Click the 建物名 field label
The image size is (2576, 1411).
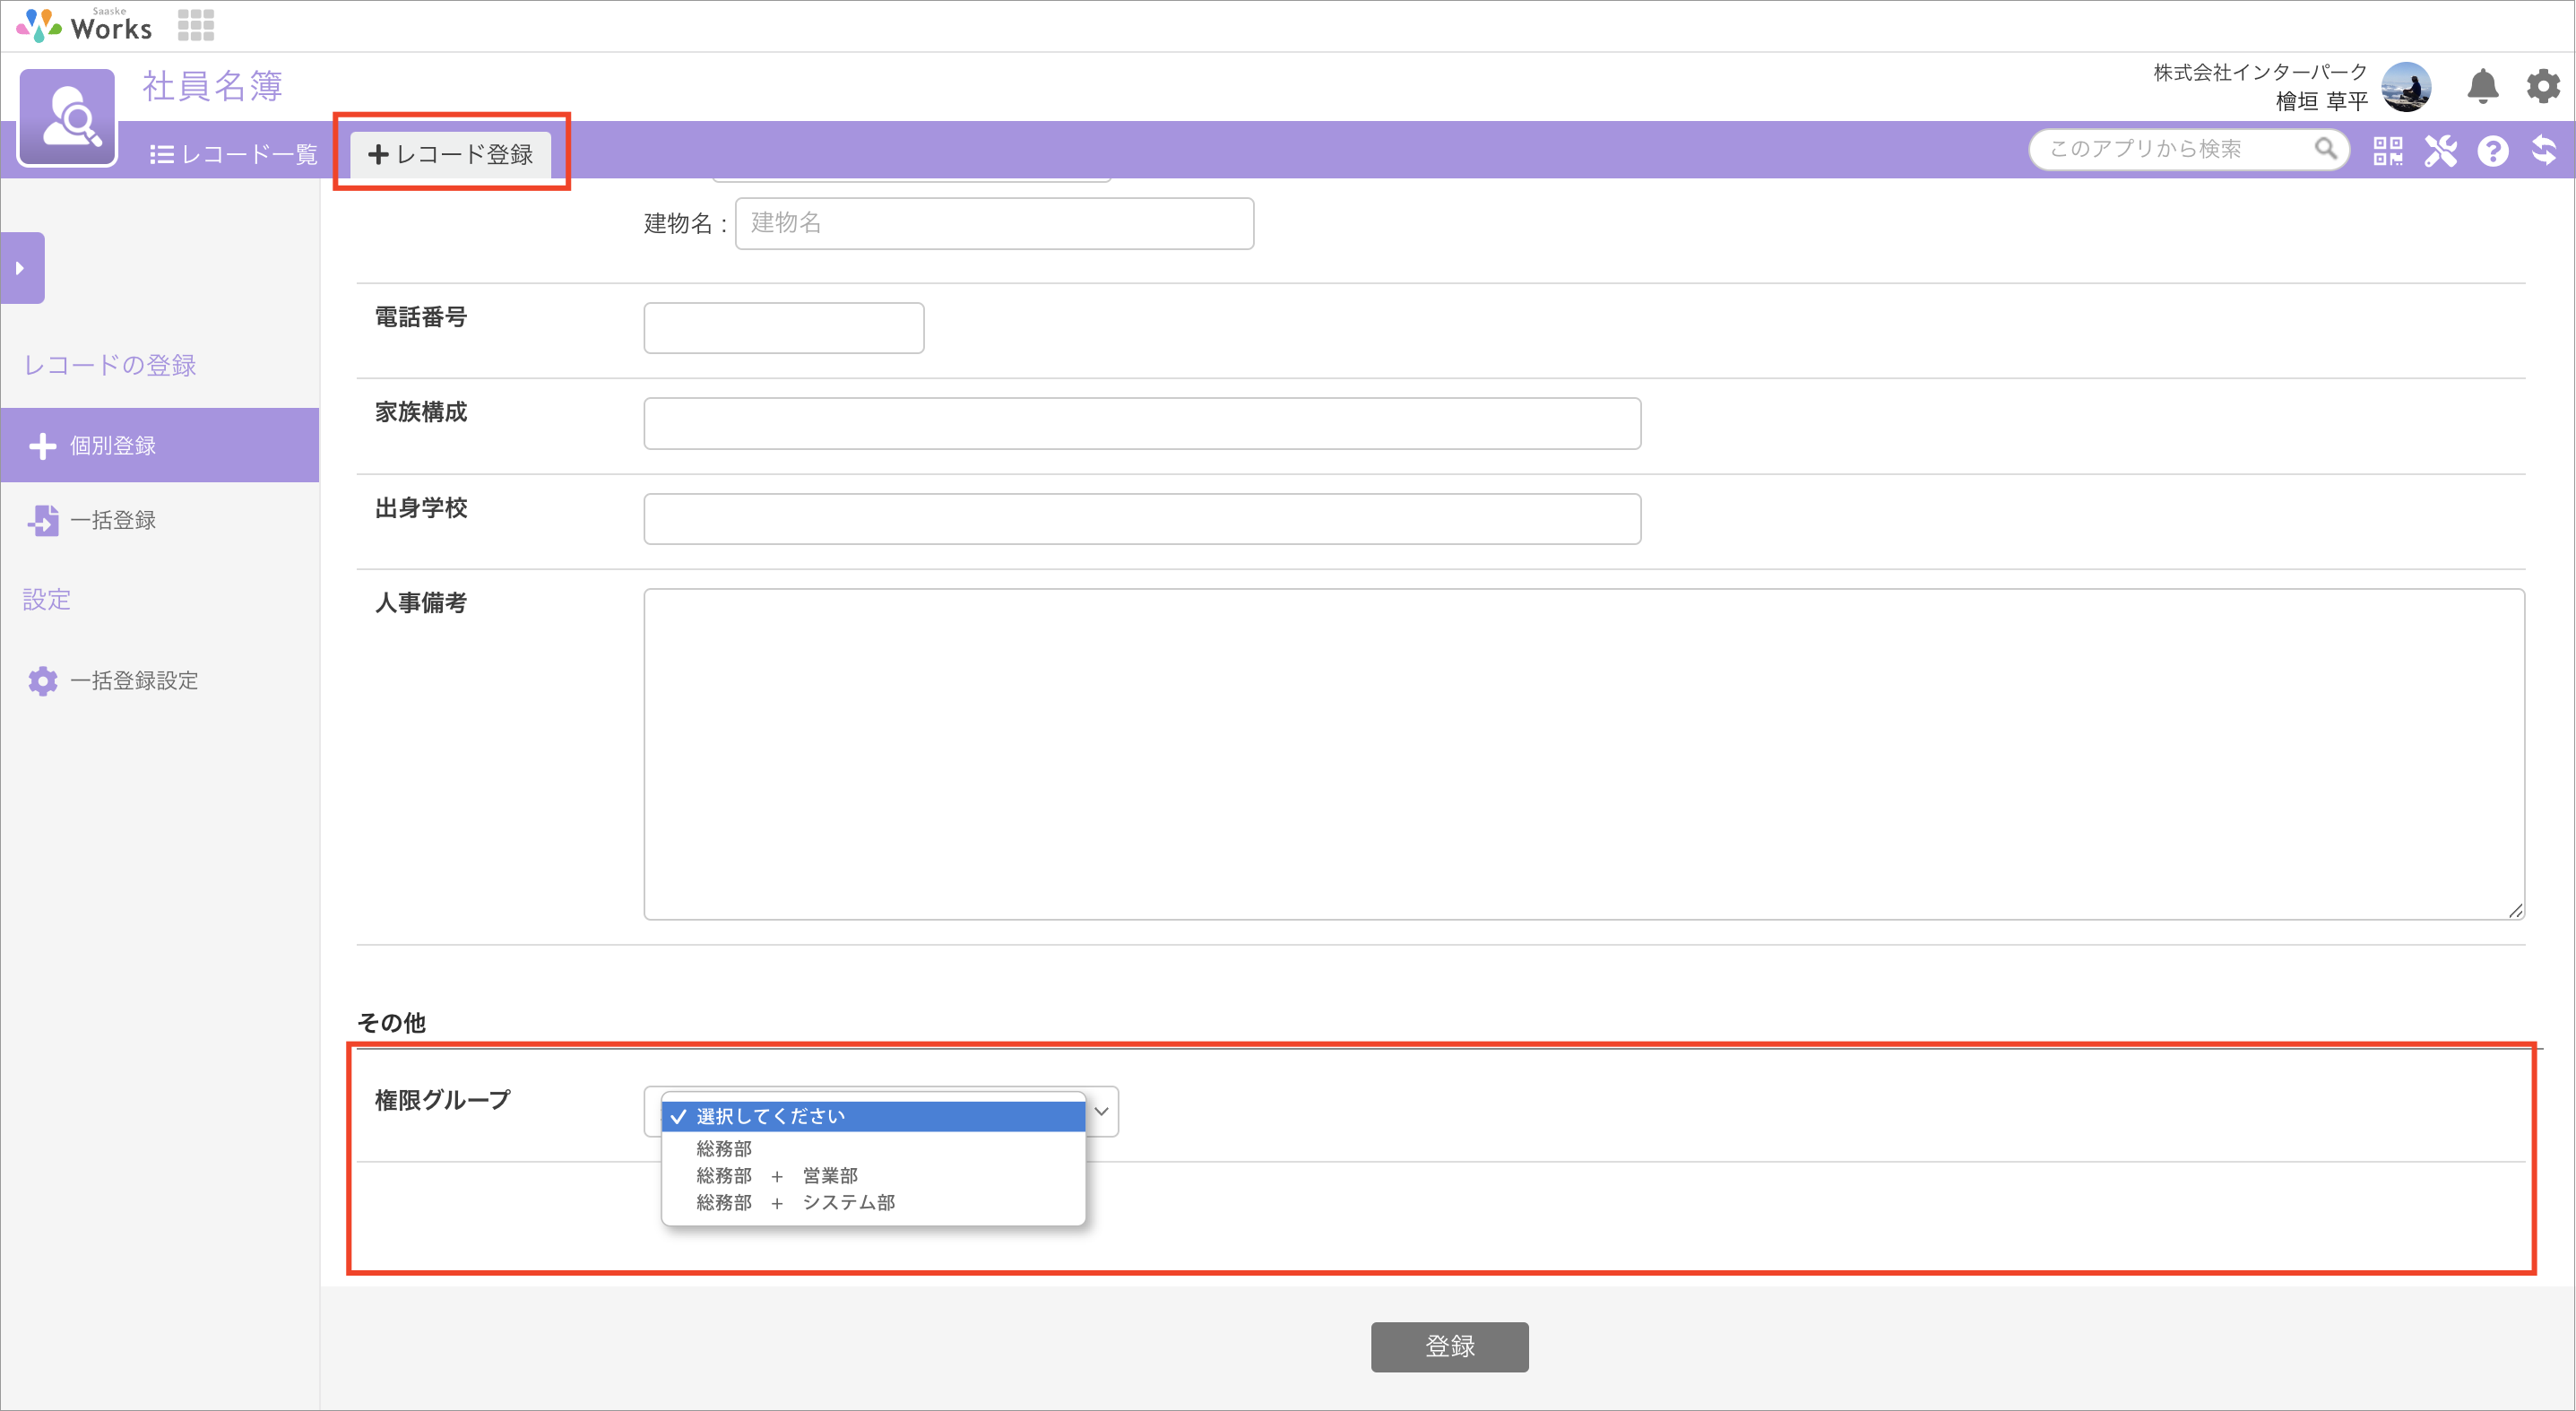685,223
